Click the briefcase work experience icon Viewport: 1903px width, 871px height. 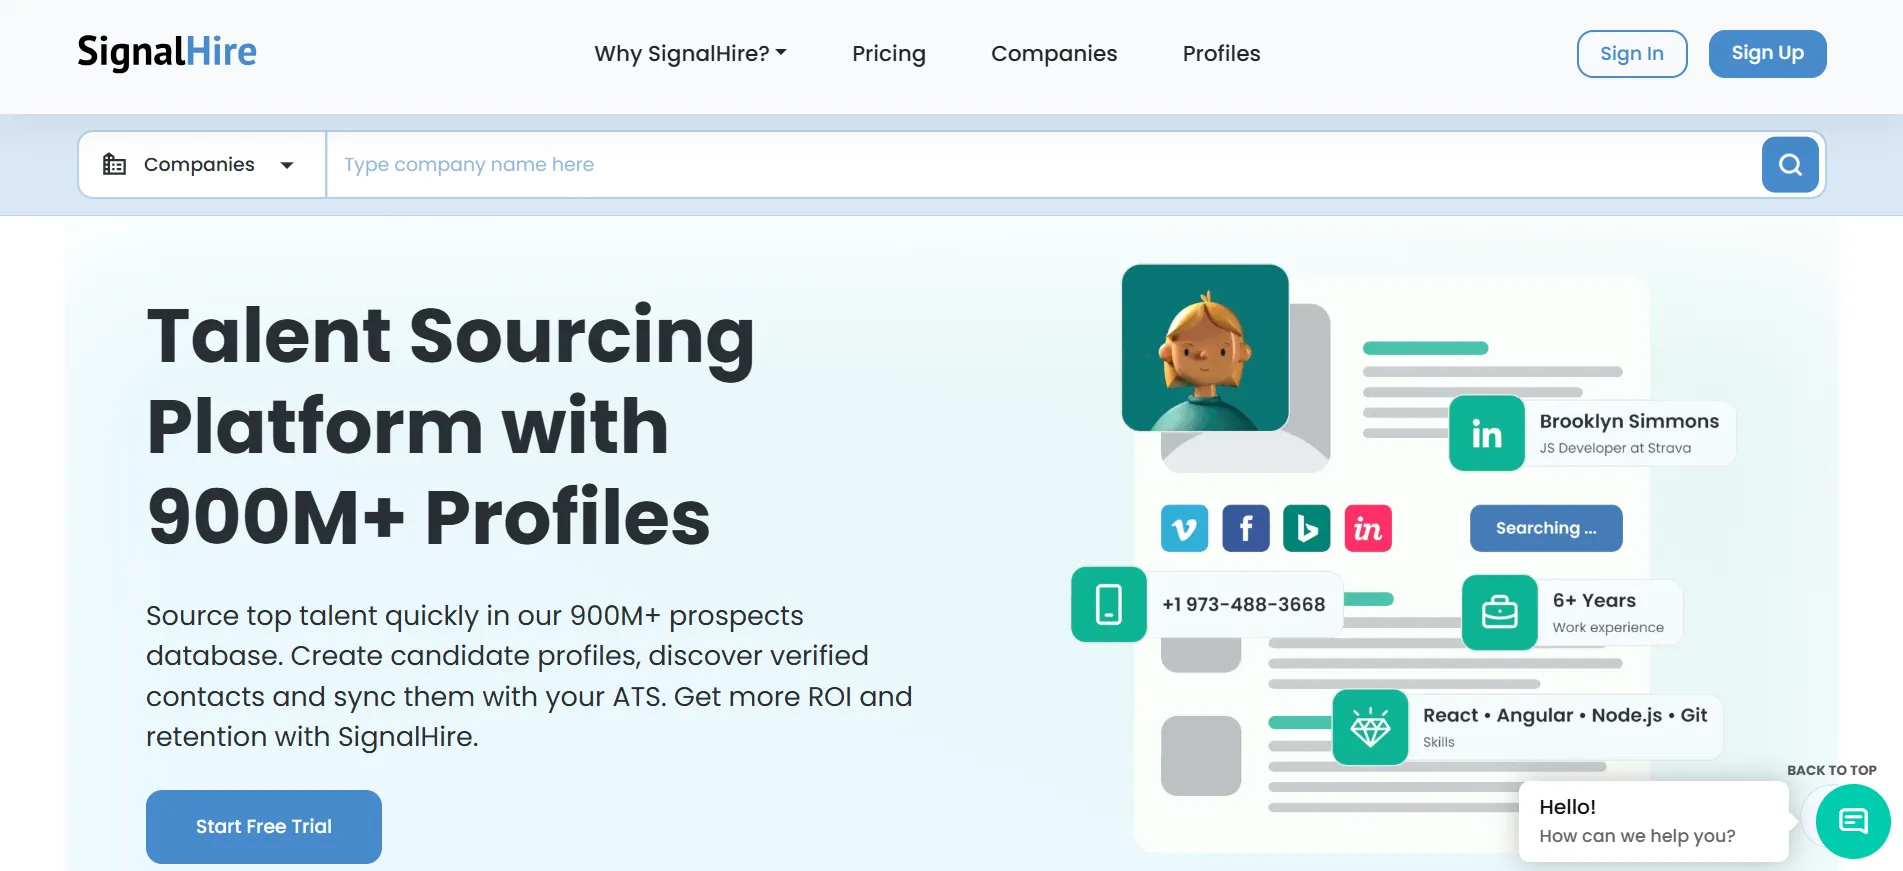tap(1500, 612)
